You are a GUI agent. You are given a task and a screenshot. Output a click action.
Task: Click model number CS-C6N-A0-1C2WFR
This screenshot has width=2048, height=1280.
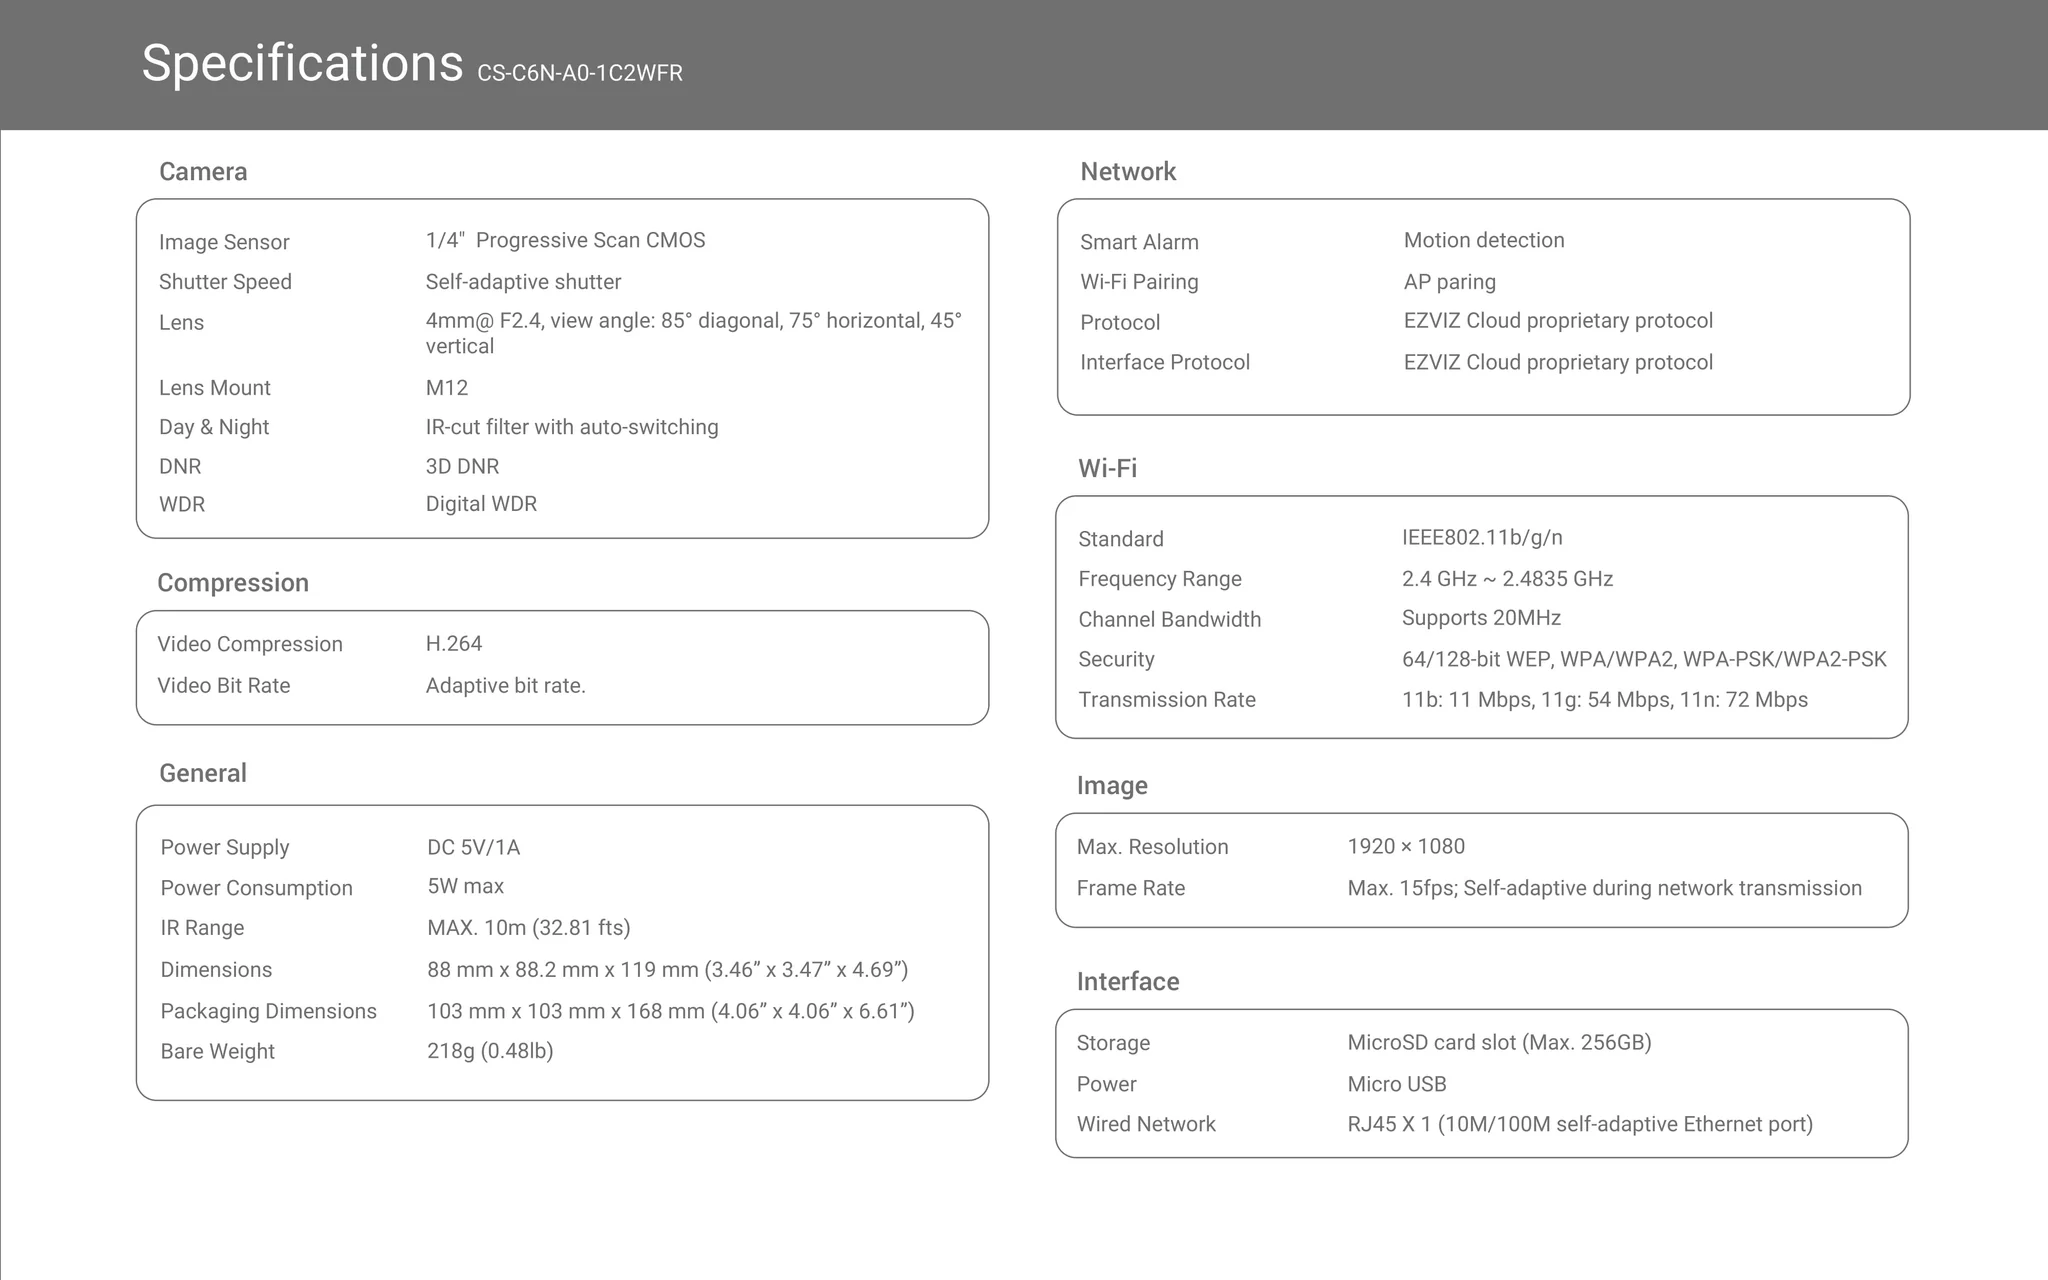[580, 74]
